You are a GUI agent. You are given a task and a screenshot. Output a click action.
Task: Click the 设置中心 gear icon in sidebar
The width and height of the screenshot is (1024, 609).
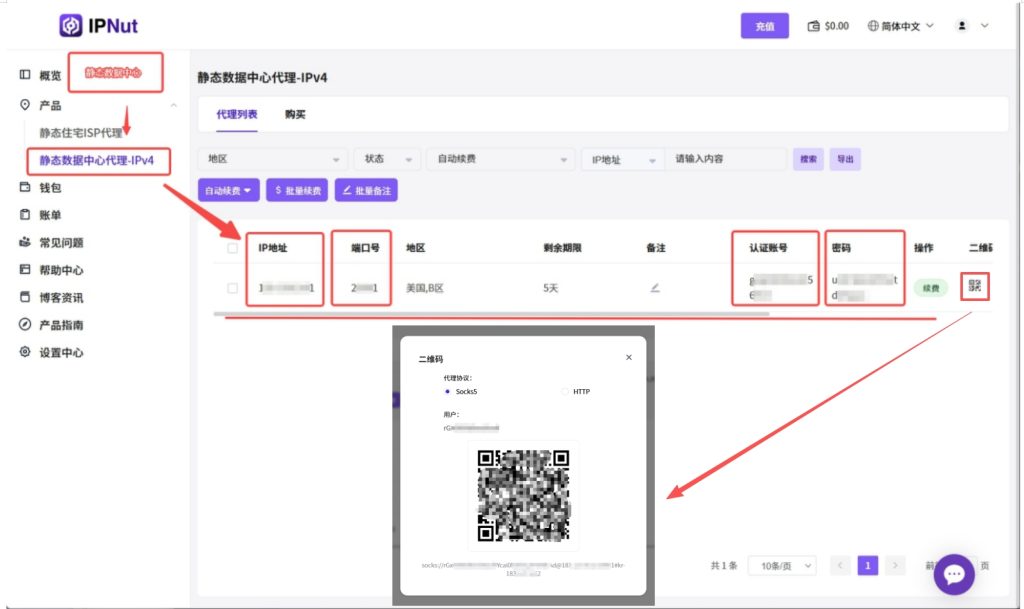pyautogui.click(x=26, y=352)
